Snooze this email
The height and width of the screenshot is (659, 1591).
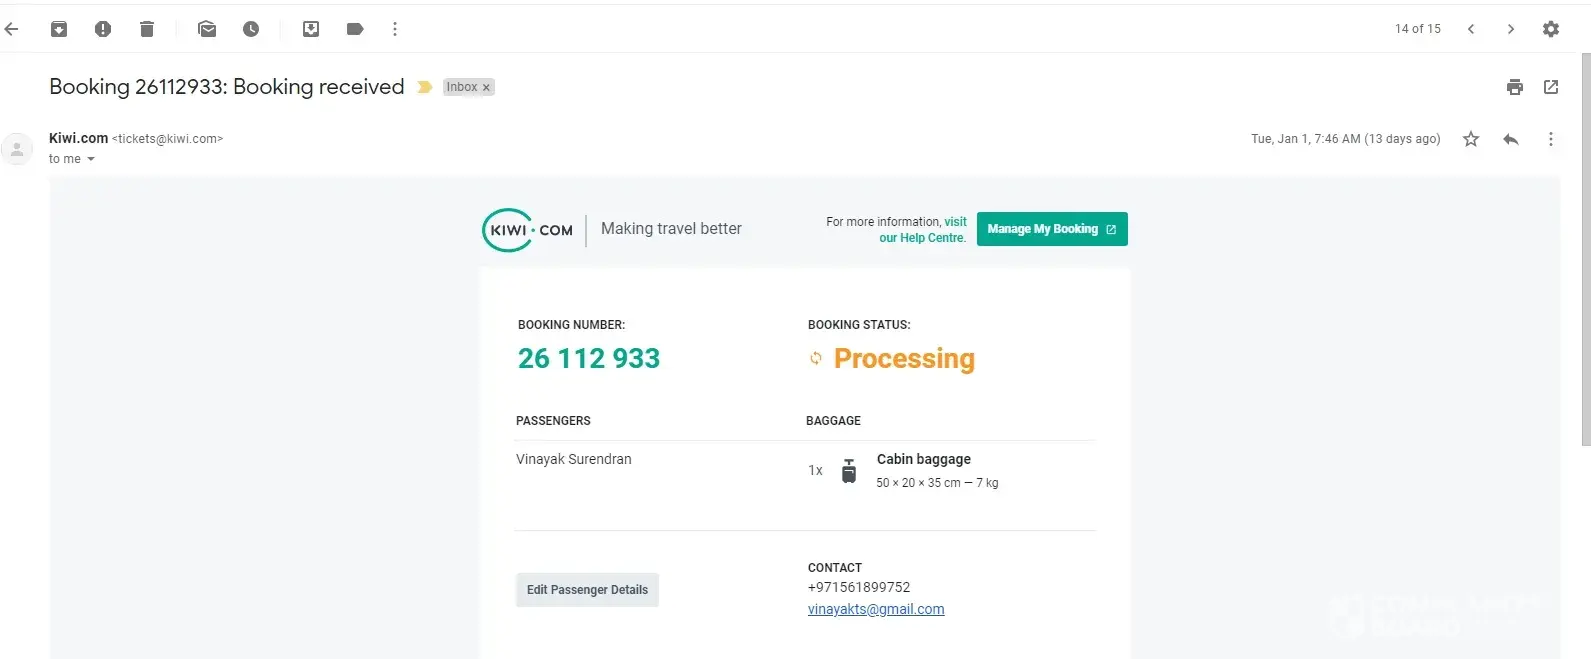[x=251, y=29]
